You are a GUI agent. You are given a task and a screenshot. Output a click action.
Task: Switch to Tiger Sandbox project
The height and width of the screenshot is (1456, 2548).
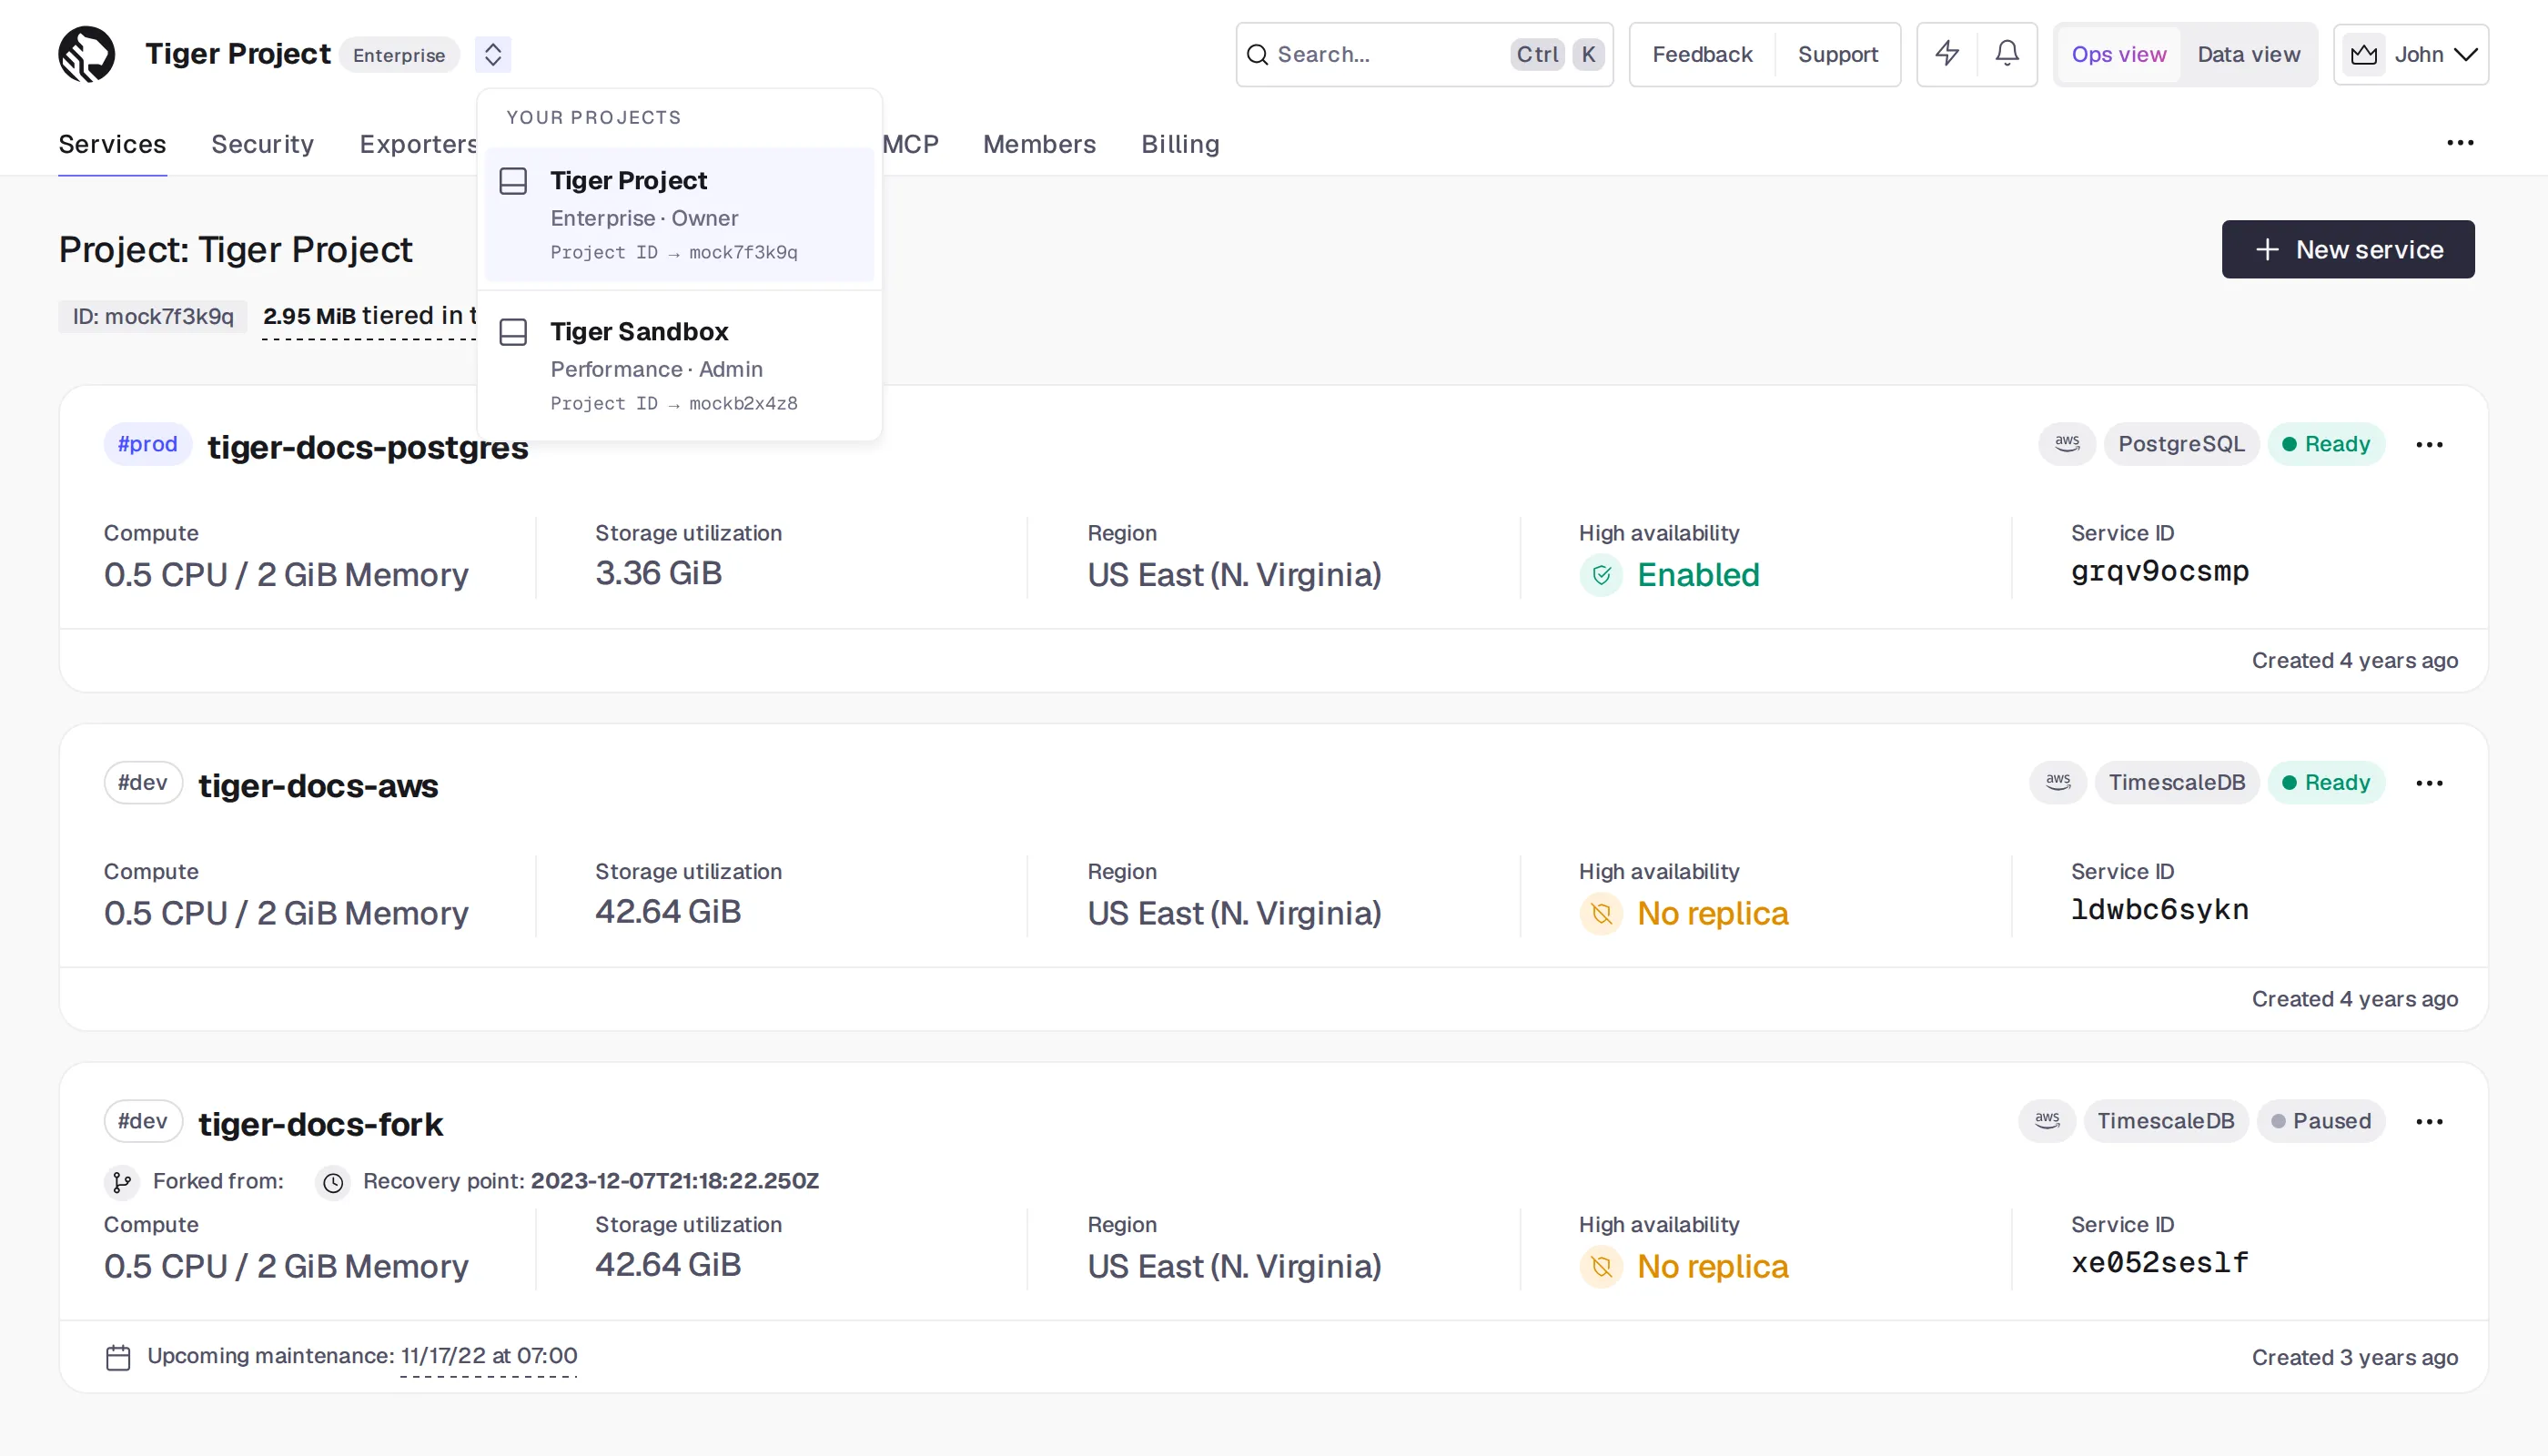pyautogui.click(x=679, y=365)
